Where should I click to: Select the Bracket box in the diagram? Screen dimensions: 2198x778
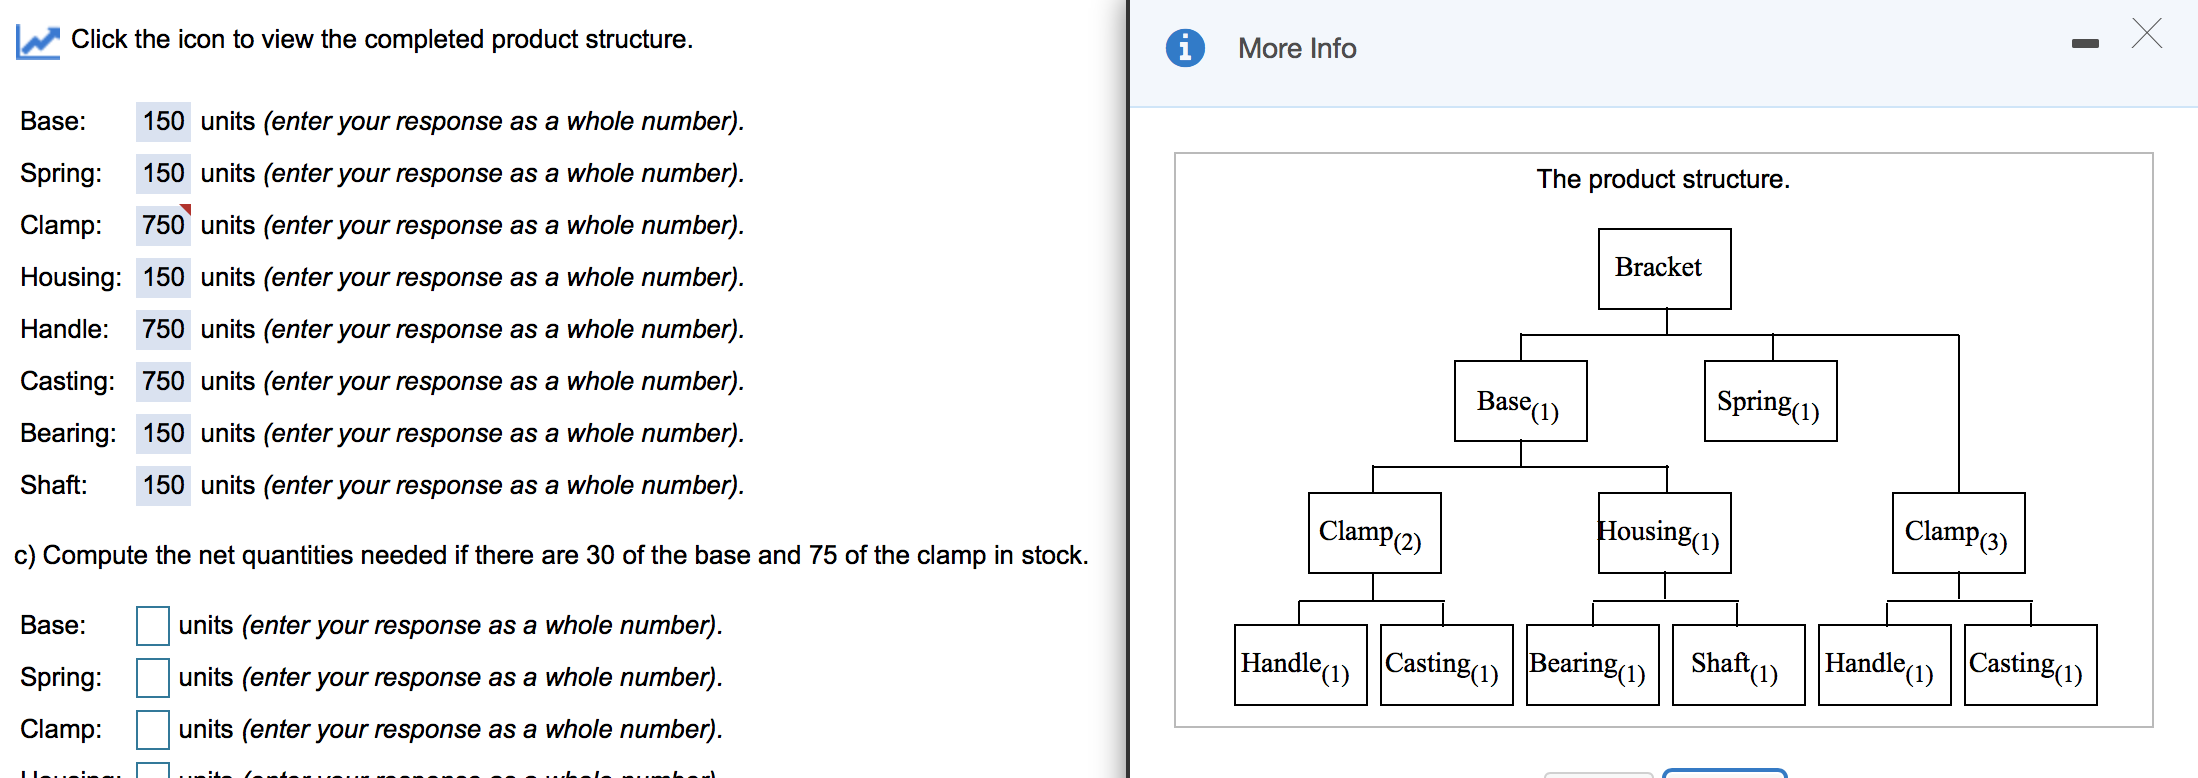[x=1663, y=267]
